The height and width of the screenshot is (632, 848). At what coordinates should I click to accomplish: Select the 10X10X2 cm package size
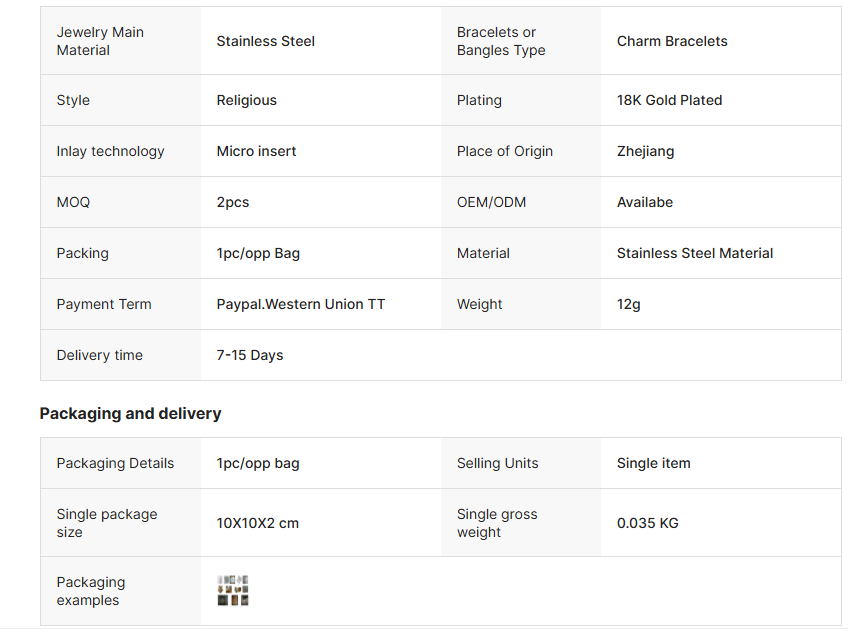click(257, 523)
